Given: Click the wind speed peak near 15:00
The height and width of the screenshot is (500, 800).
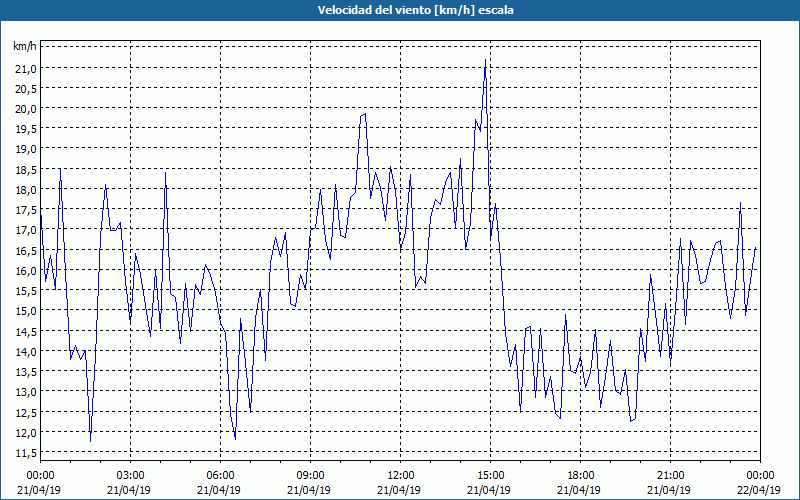Looking at the screenshot, I should coord(485,60).
